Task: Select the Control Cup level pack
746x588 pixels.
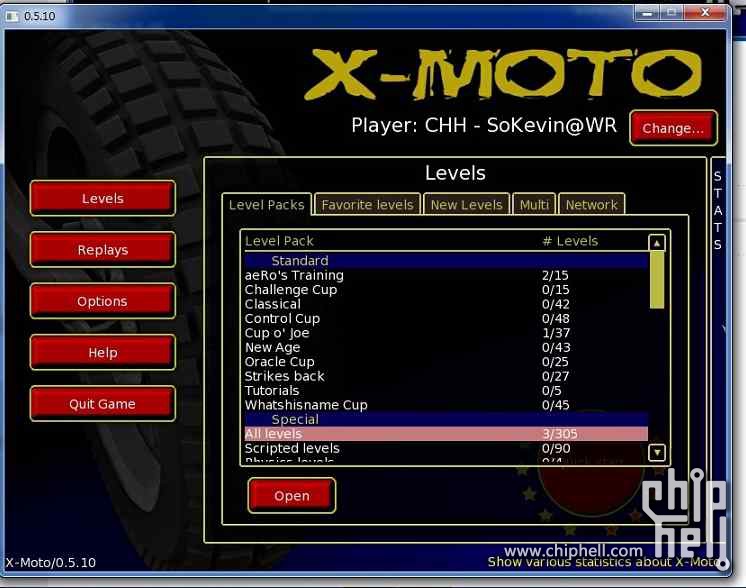Action: click(x=446, y=318)
